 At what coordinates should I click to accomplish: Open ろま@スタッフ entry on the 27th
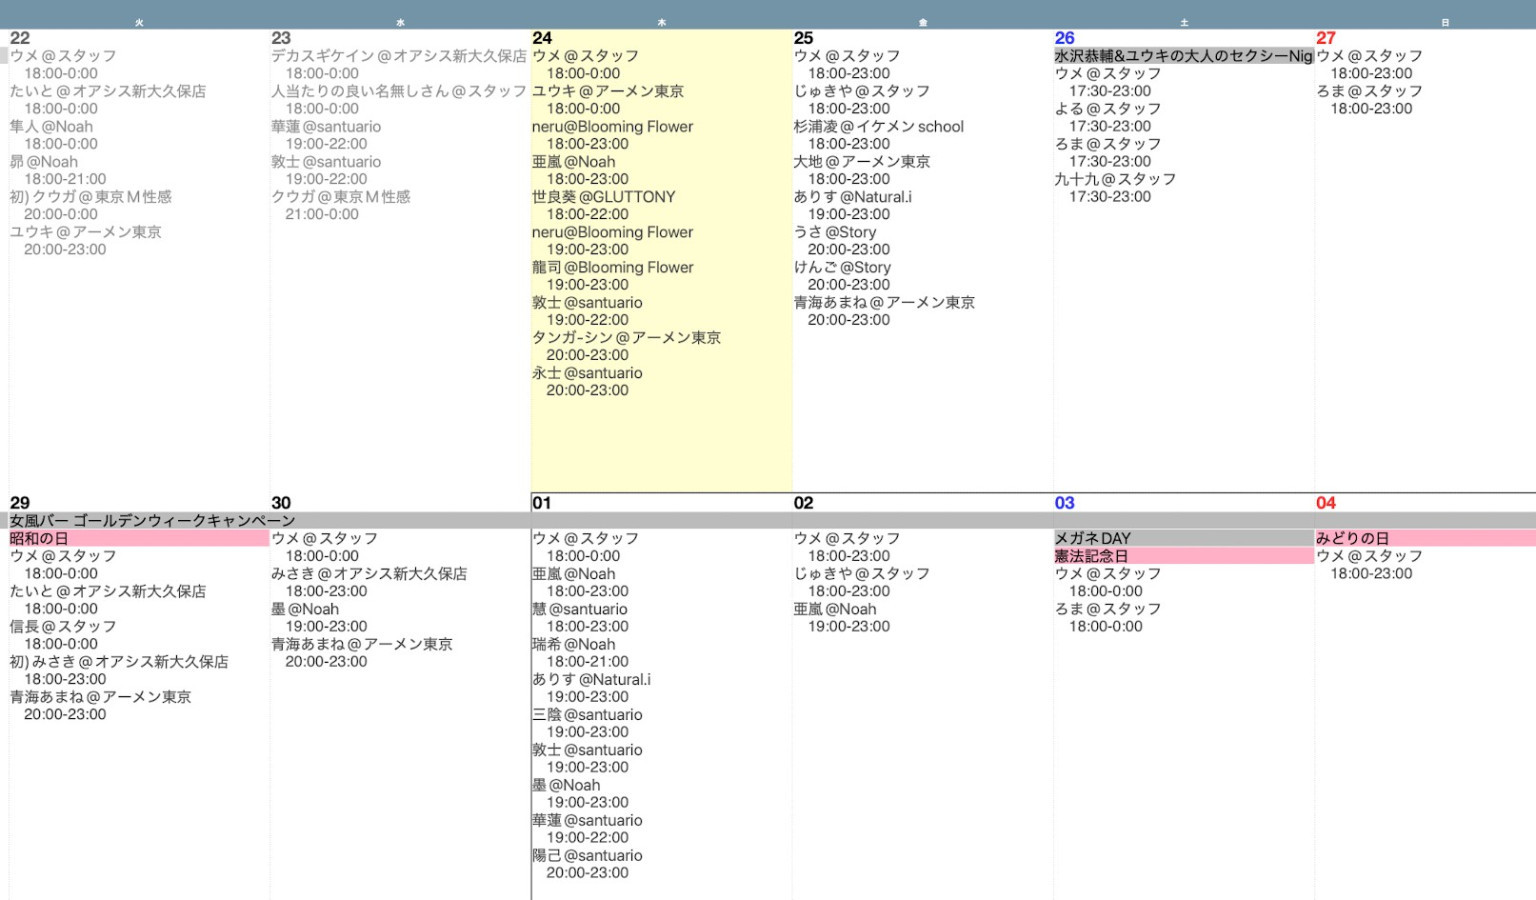tap(1369, 91)
